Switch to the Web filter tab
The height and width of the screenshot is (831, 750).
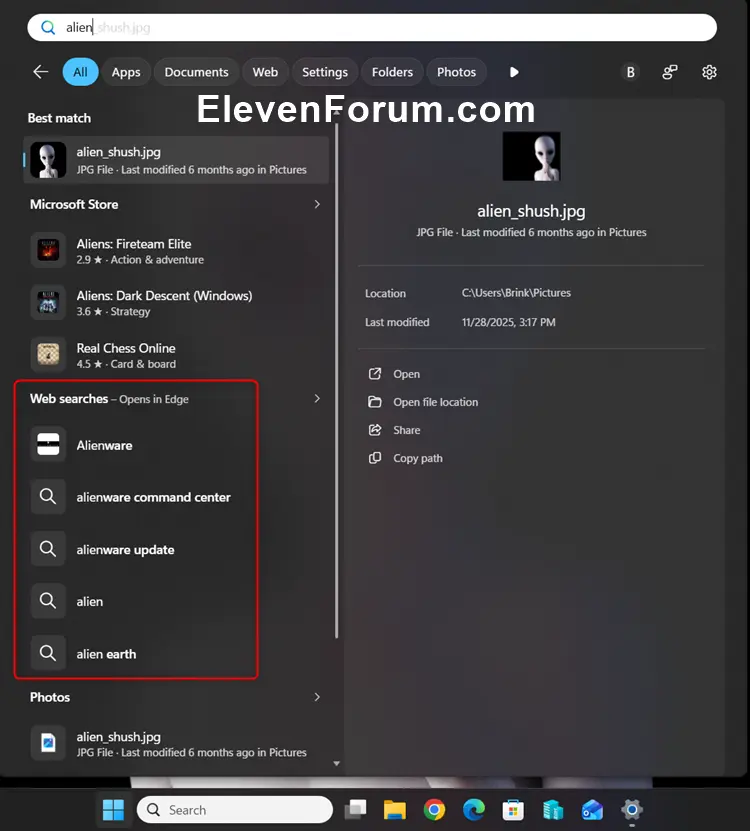[x=265, y=72]
